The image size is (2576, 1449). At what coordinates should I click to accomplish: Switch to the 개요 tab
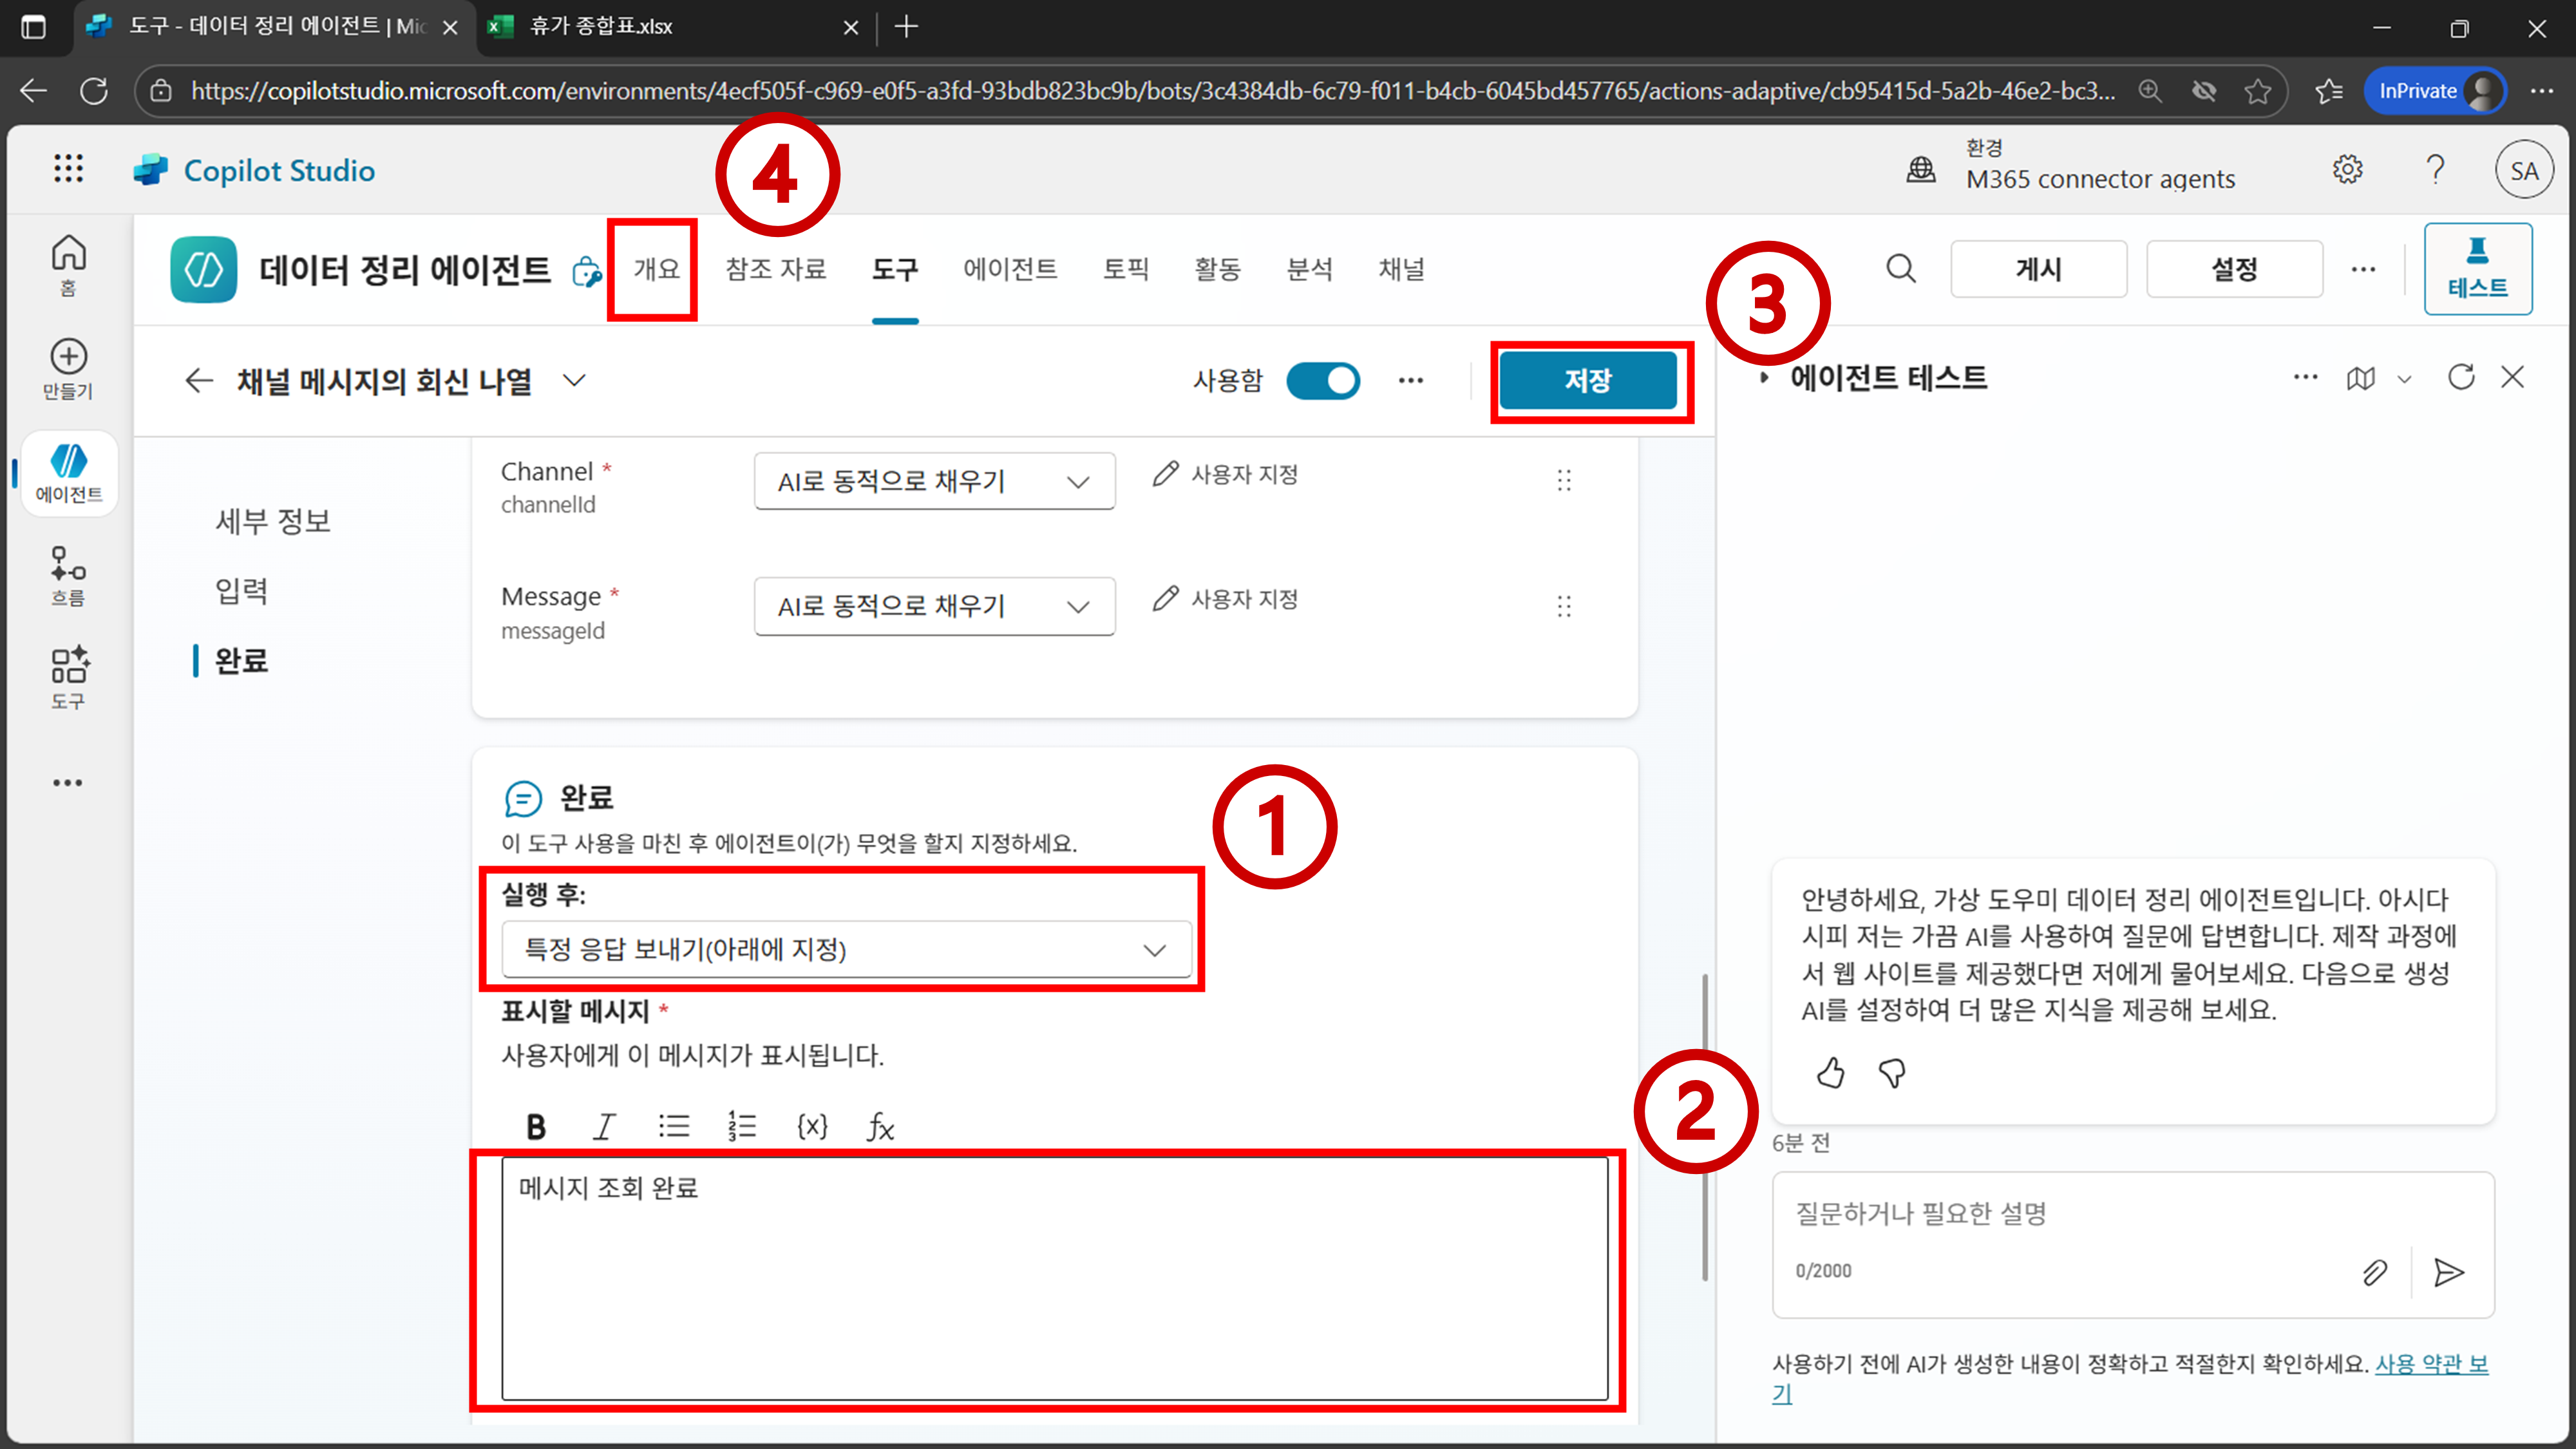coord(656,269)
